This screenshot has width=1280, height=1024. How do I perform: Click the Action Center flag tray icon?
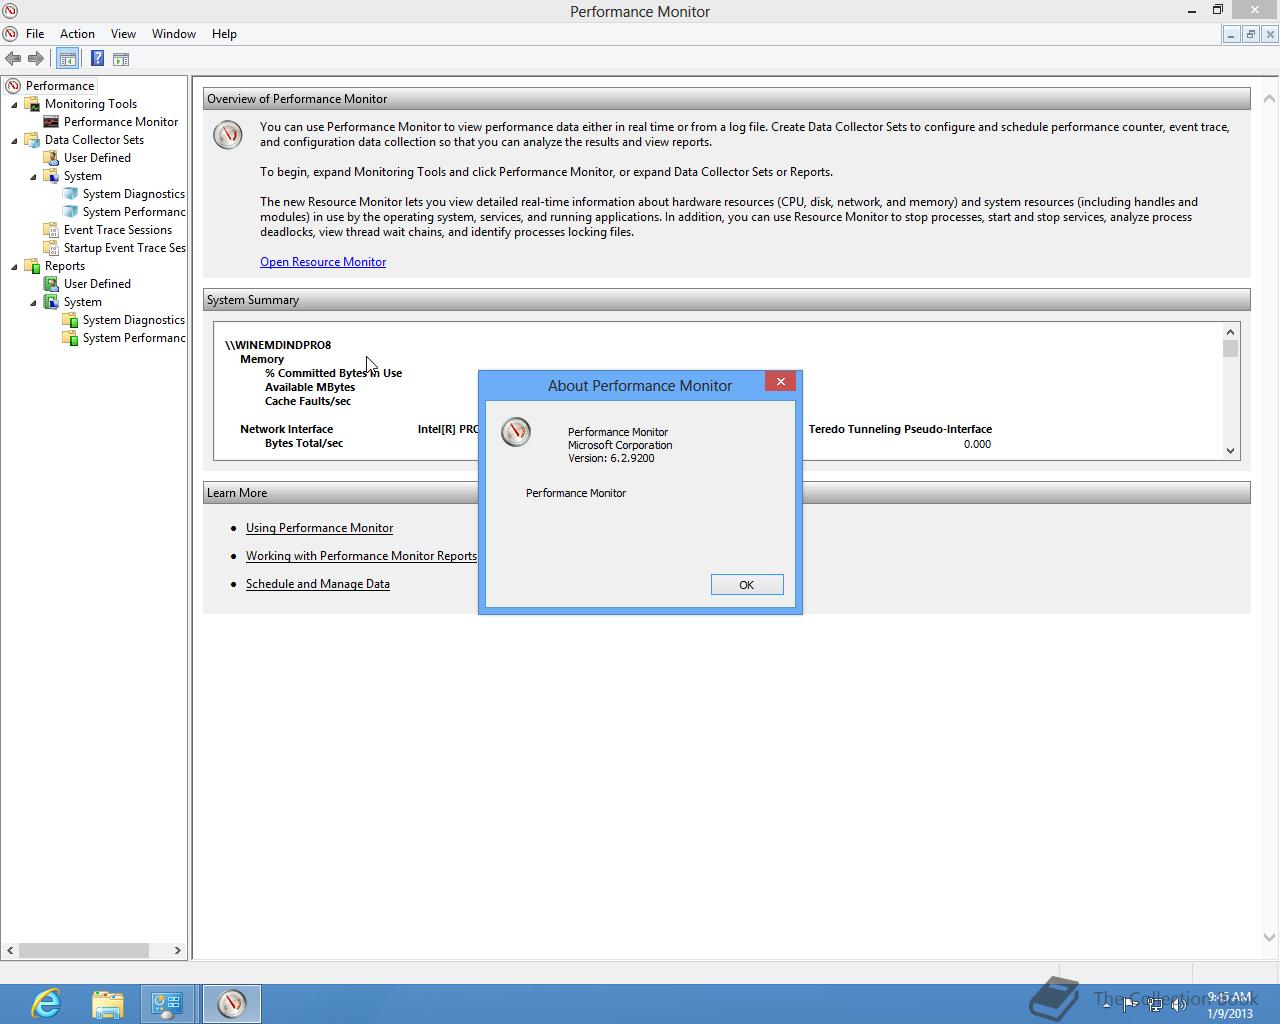[1131, 1004]
